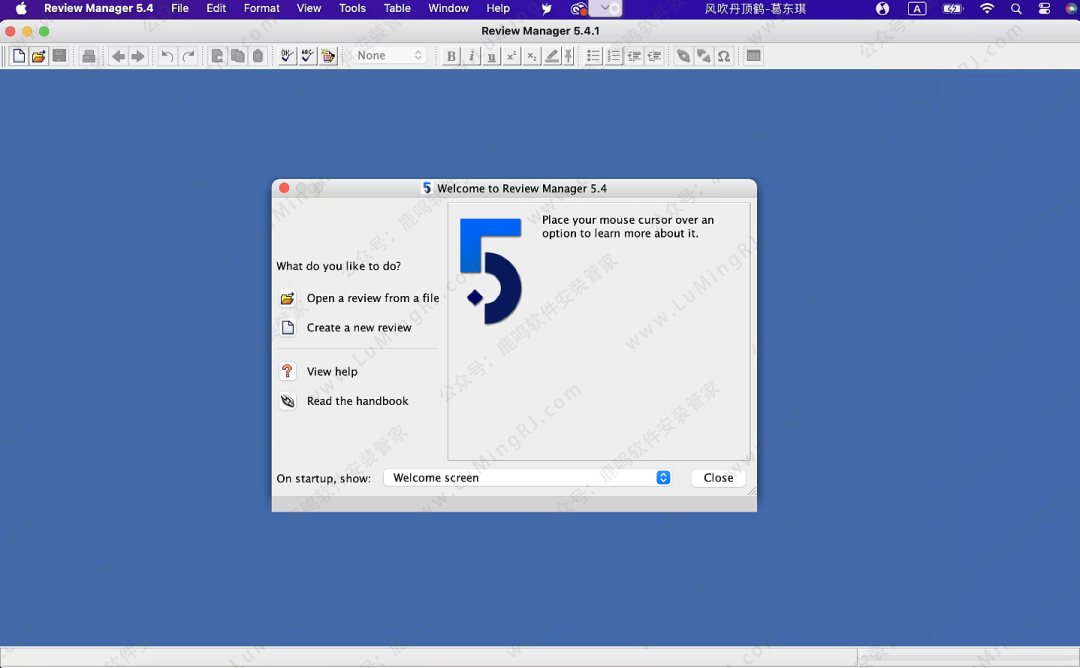The width and height of the screenshot is (1080, 668).
Task: Open the Tools menu
Action: (x=352, y=9)
